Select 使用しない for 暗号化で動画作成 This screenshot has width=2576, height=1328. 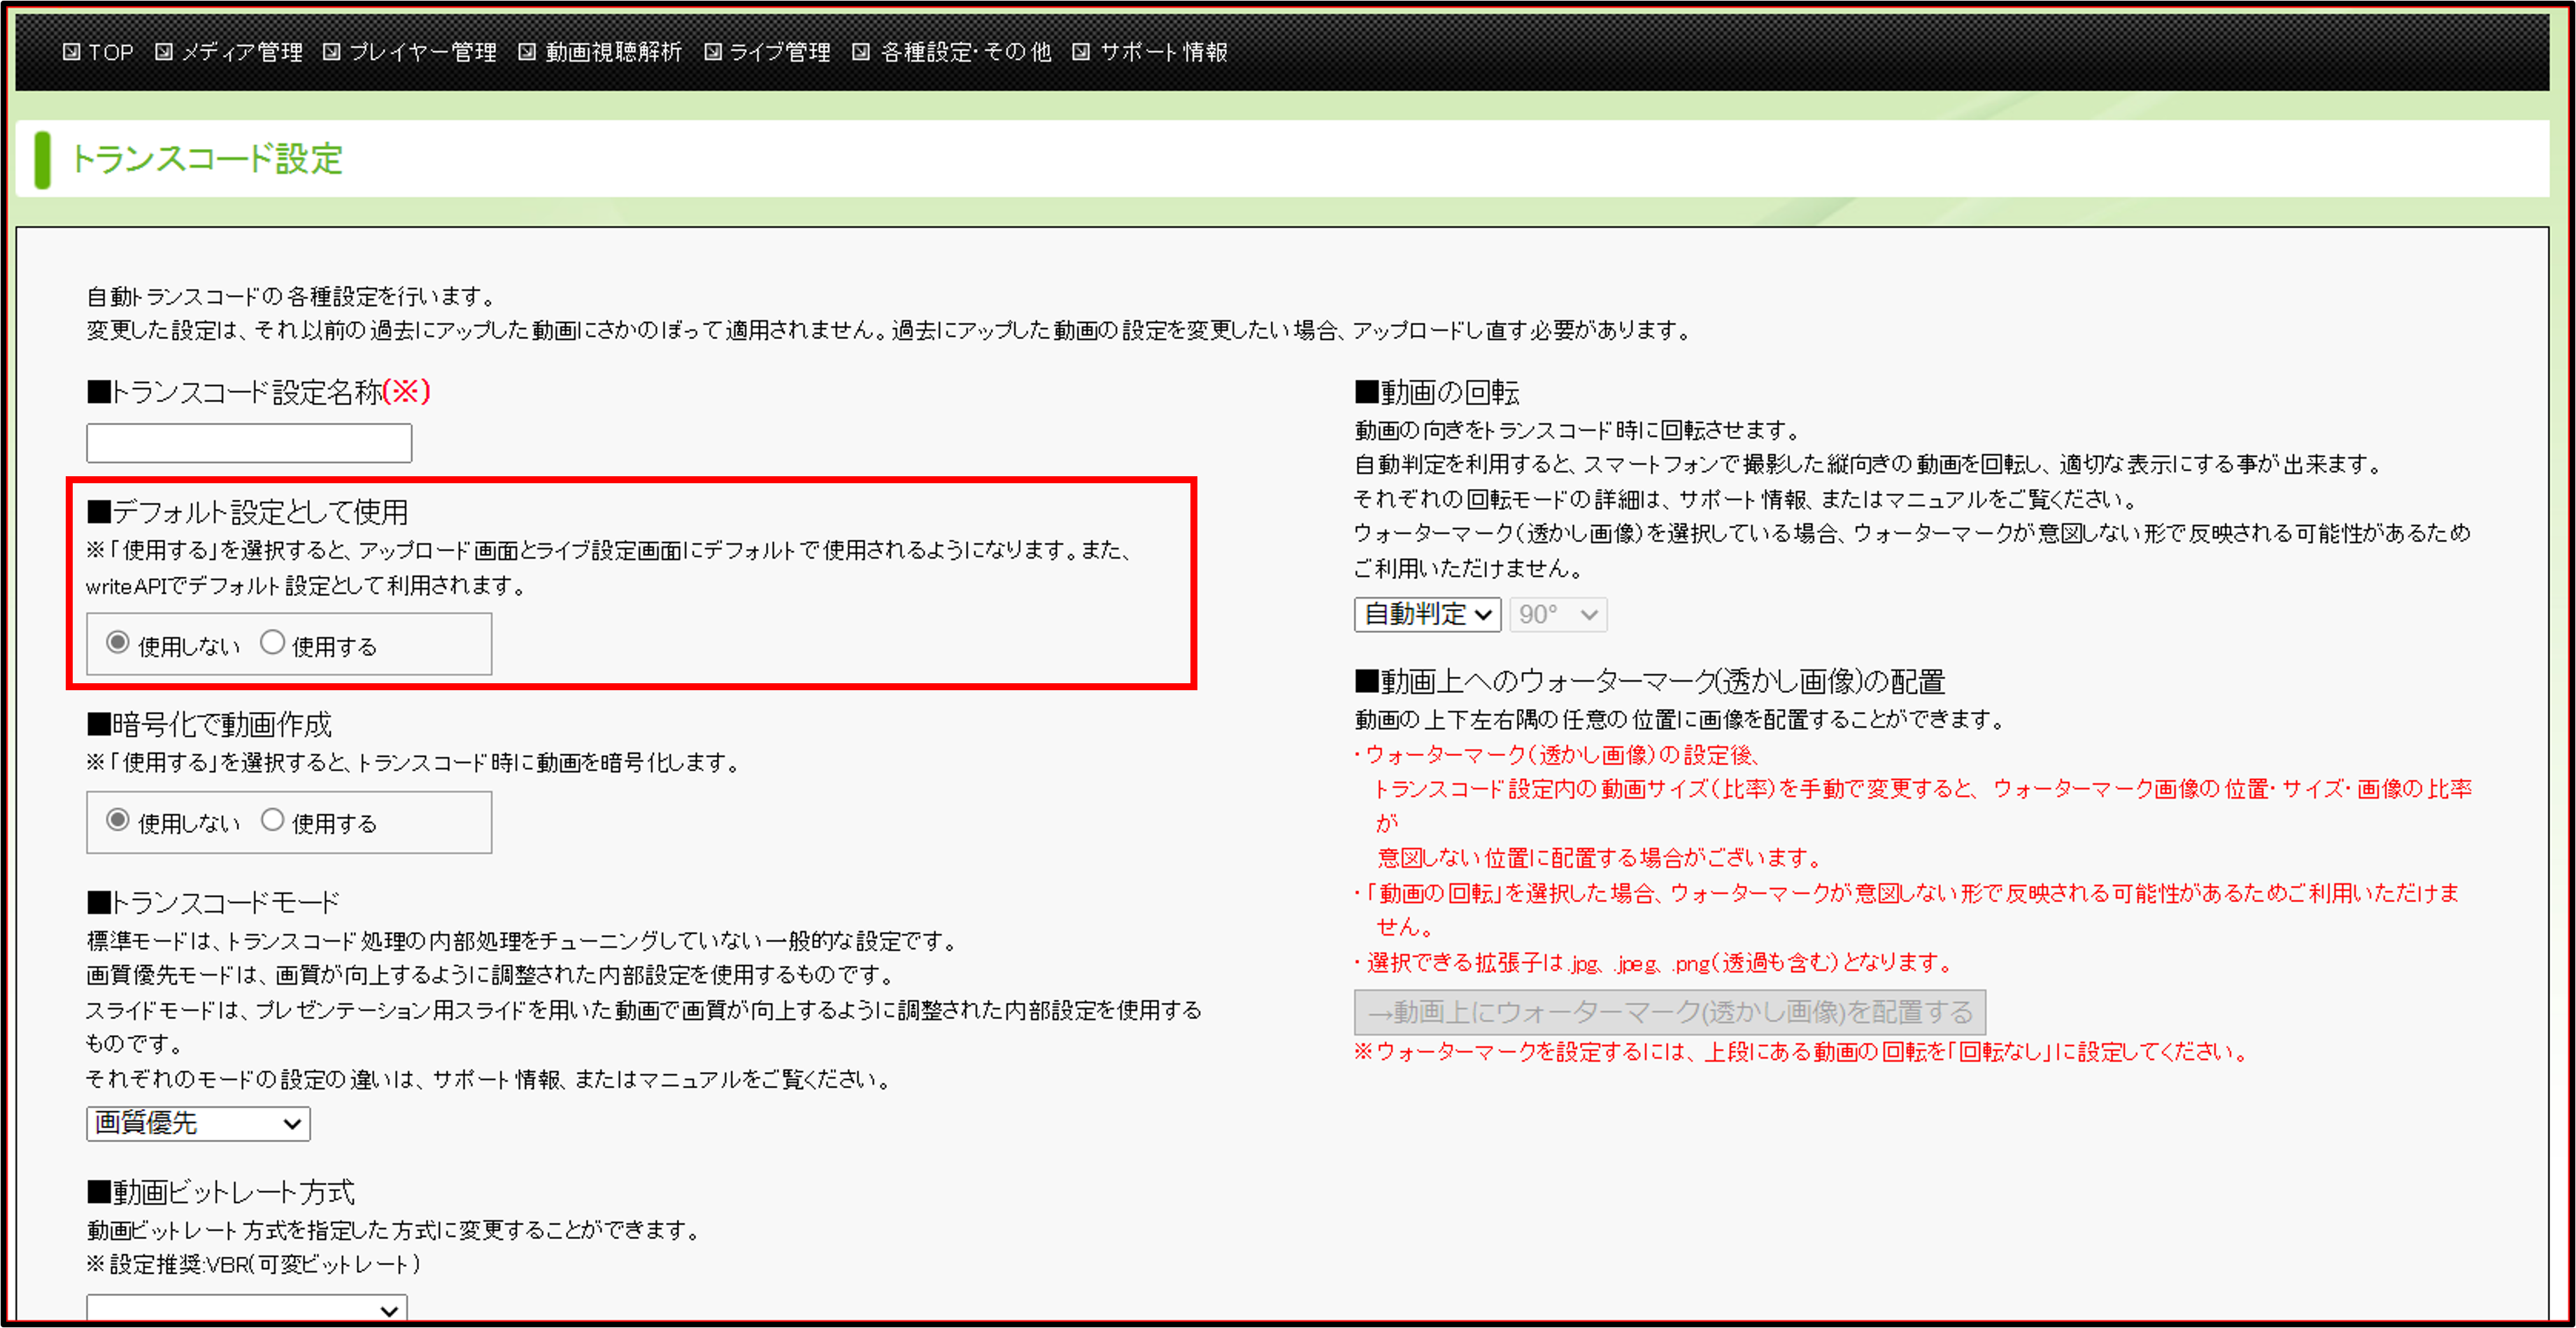[x=118, y=820]
